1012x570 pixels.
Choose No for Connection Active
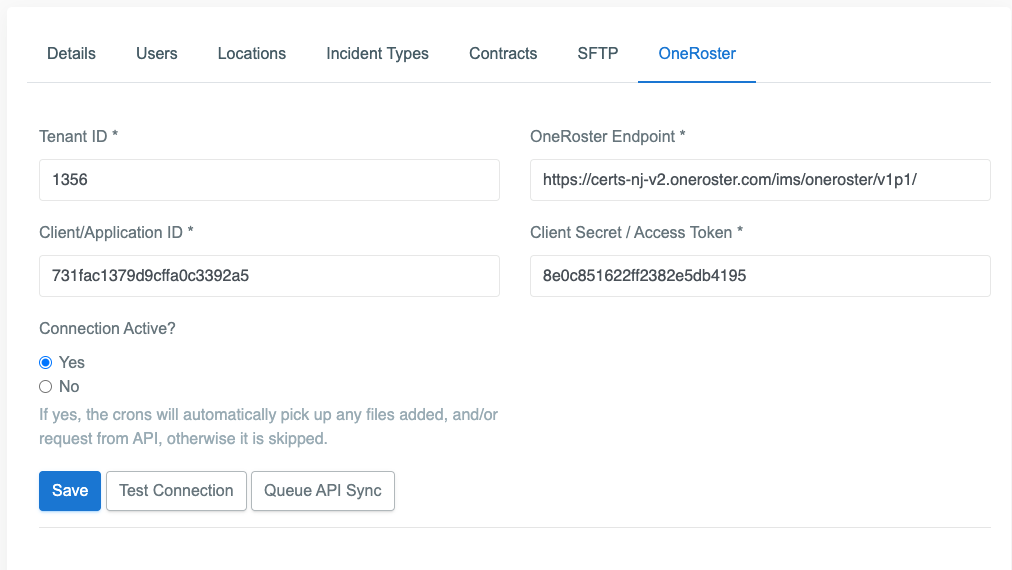pos(45,387)
